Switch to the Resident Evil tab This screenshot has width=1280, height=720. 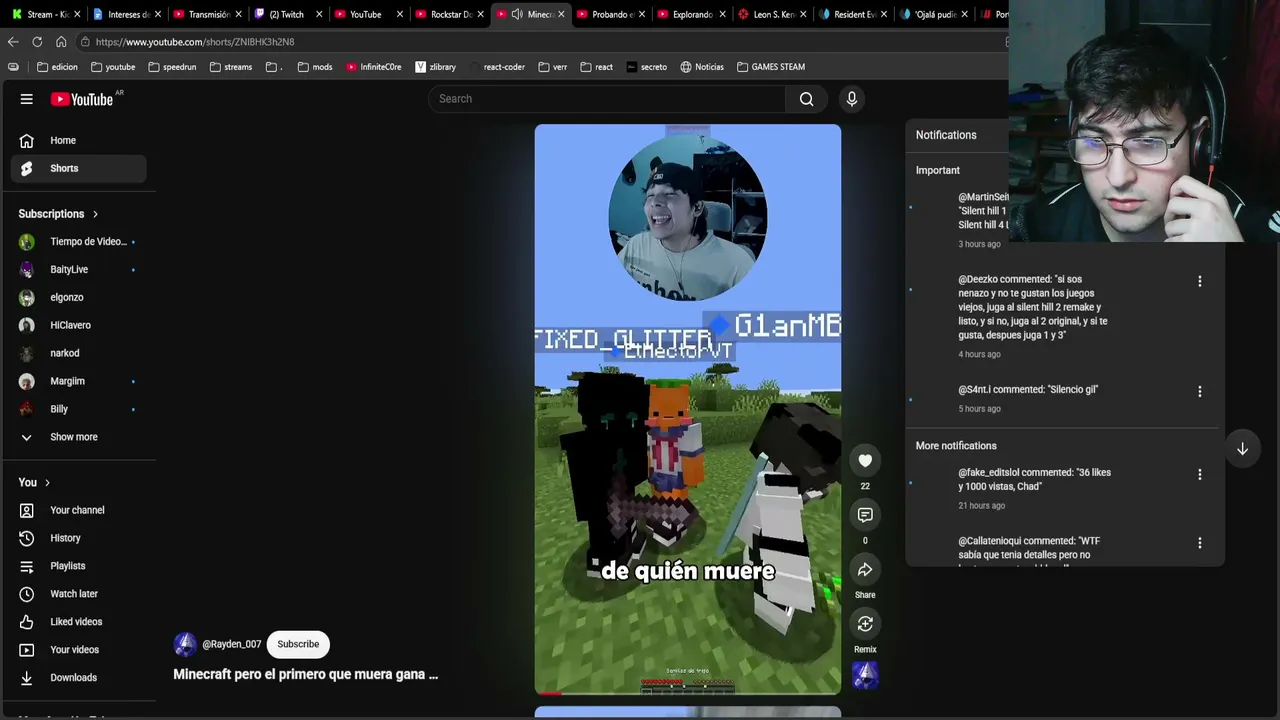click(853, 14)
